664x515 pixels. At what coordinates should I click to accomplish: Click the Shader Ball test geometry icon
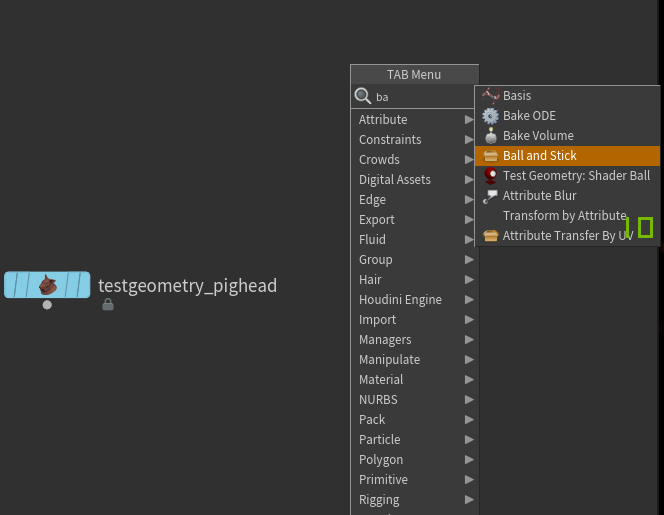[x=490, y=176]
